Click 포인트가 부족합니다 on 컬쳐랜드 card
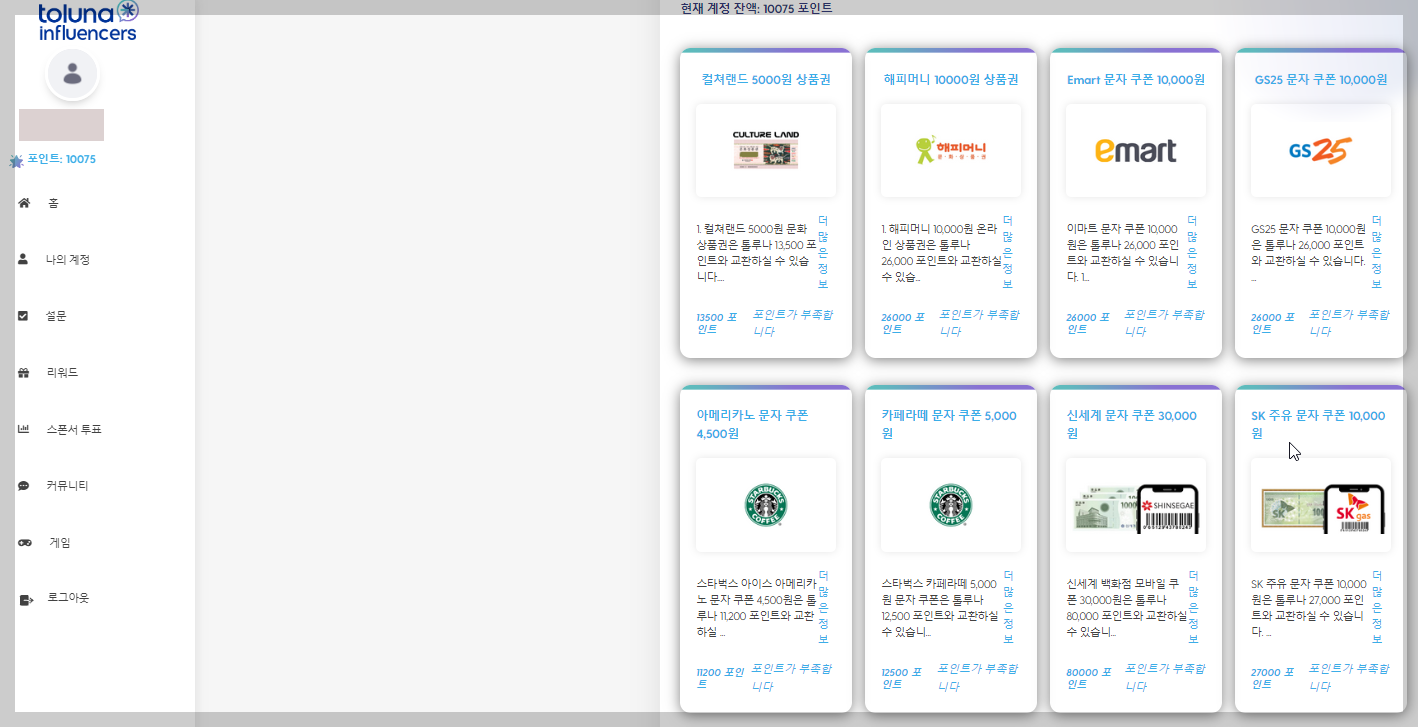This screenshot has width=1418, height=727. tap(793, 323)
